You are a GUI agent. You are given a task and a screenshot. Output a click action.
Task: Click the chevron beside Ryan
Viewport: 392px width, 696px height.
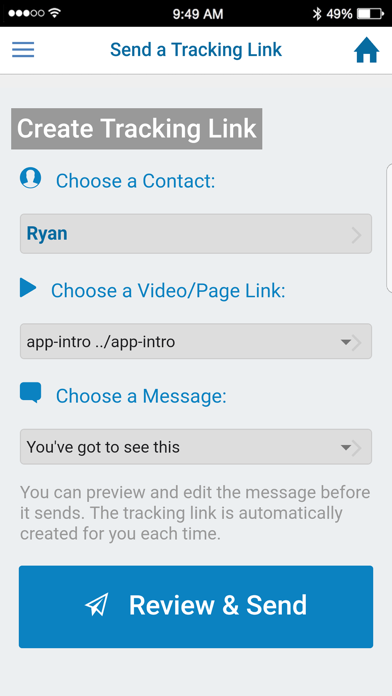[x=356, y=235]
